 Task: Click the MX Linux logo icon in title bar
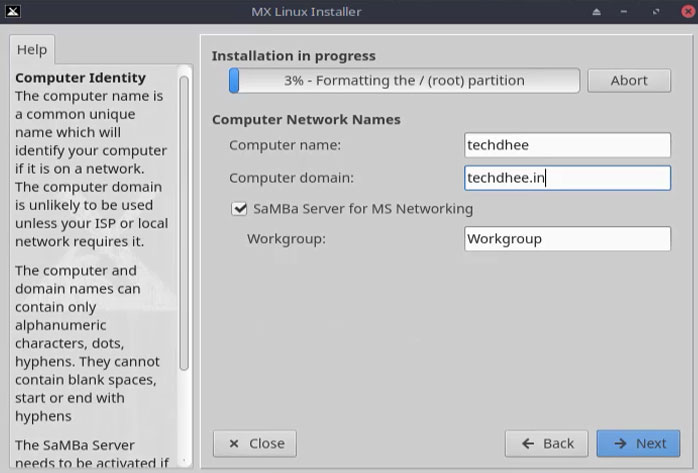point(13,12)
